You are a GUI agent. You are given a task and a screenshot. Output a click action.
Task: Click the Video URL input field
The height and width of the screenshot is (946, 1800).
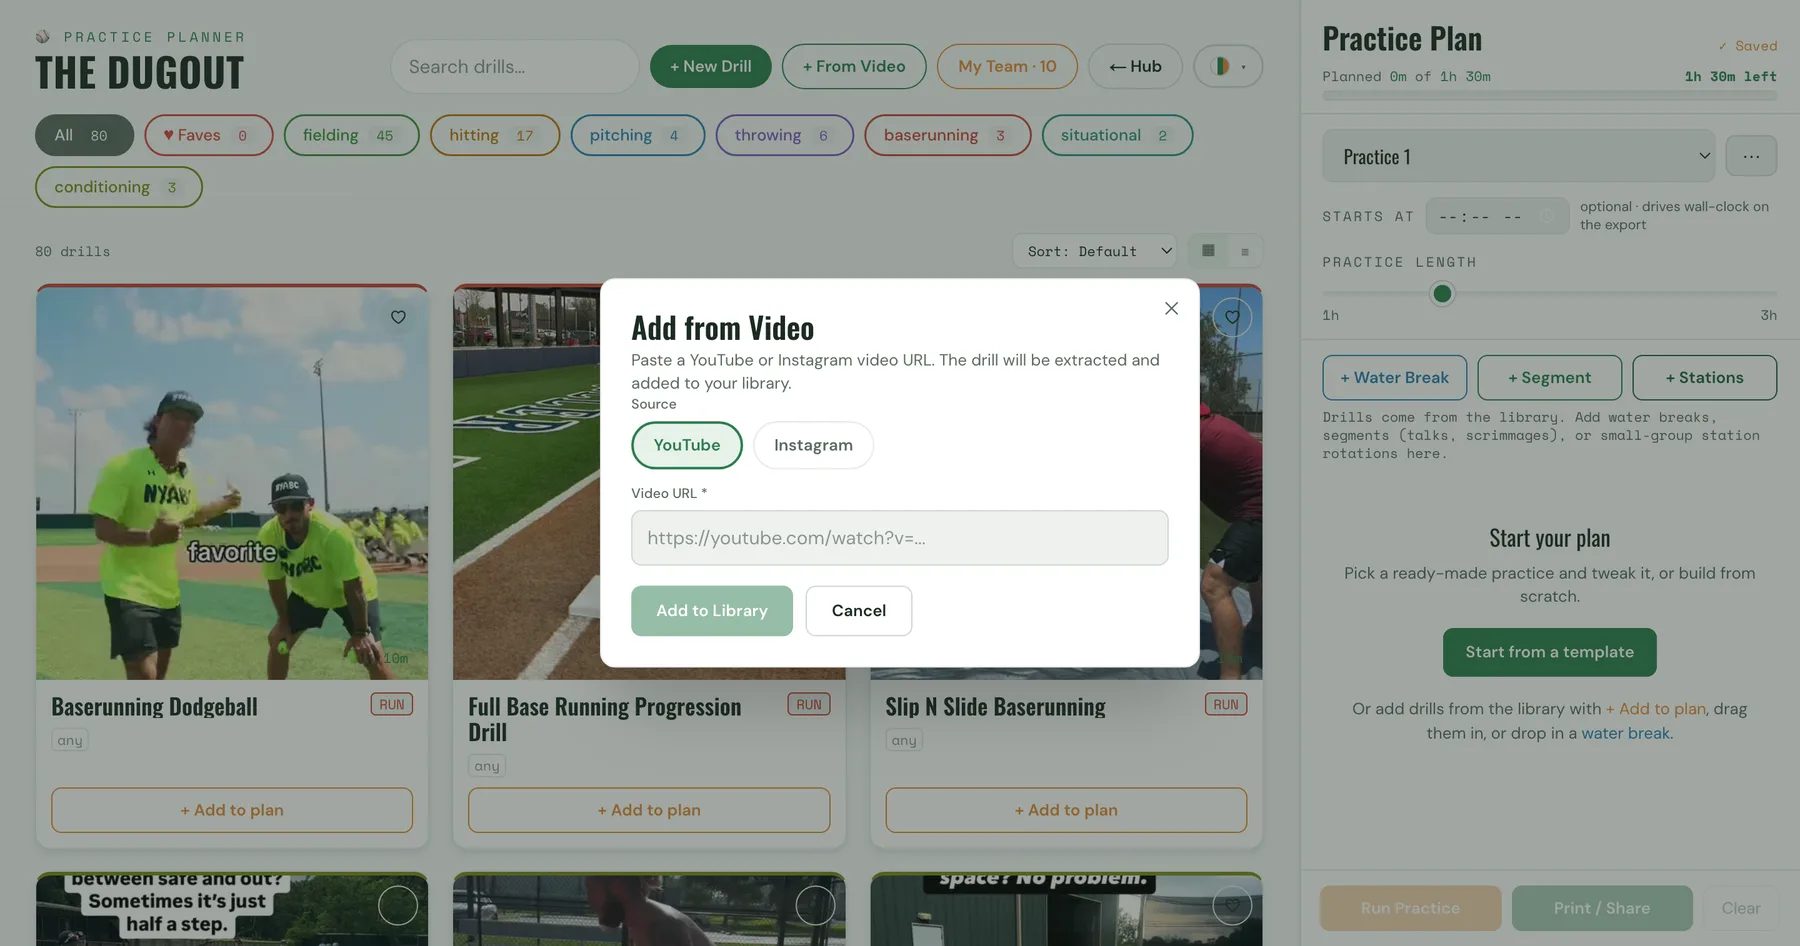tap(899, 538)
